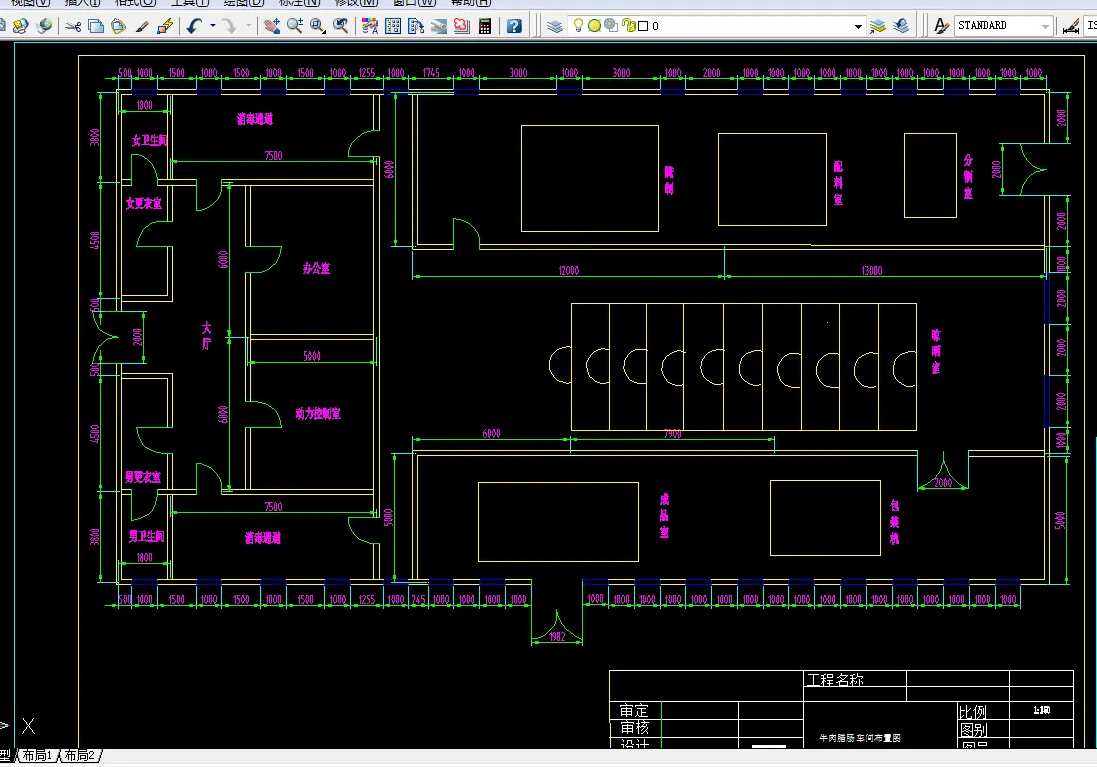This screenshot has height=767, width=1097.
Task: Expand the undo history dropdown arrow
Action: click(213, 27)
